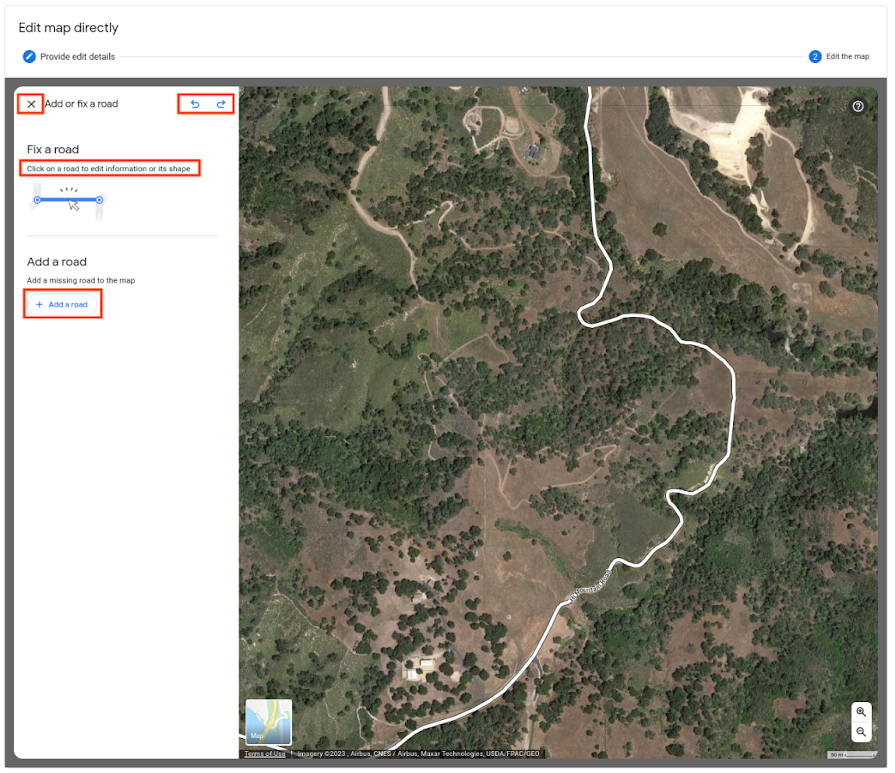This screenshot has width=895, height=773.
Task: Close the Add or fix a road panel
Action: (31, 104)
